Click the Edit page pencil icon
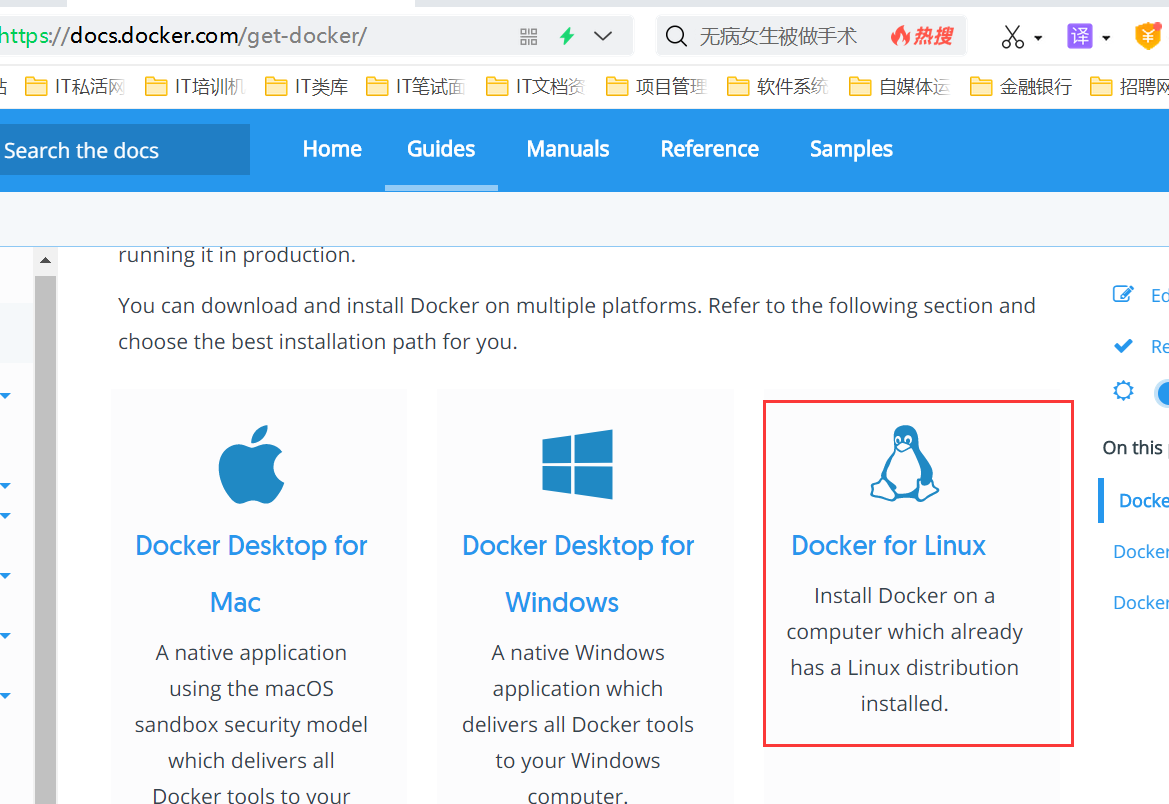Screen dimensions: 1169x804 [x=1123, y=295]
